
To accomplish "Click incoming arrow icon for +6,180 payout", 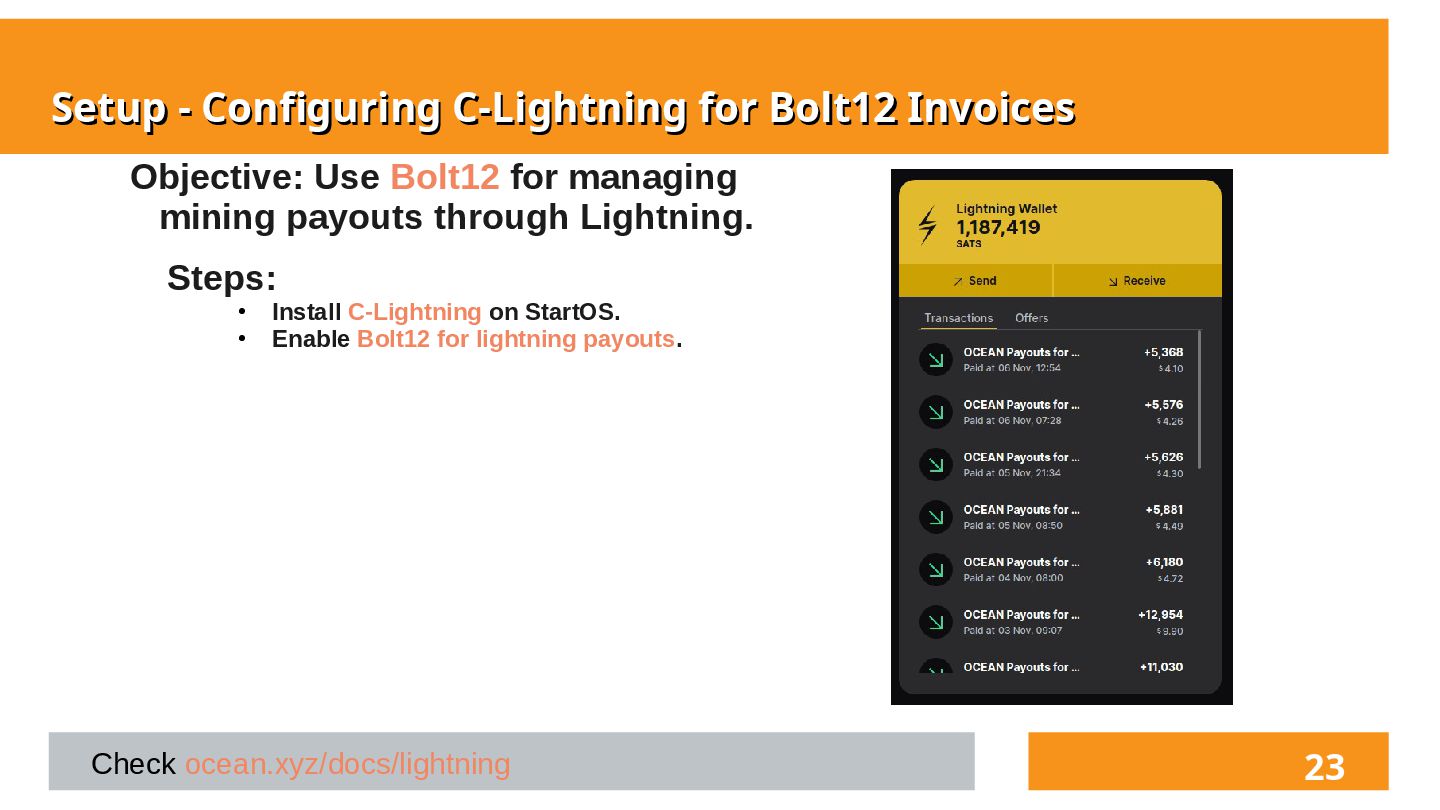I will tap(936, 570).
